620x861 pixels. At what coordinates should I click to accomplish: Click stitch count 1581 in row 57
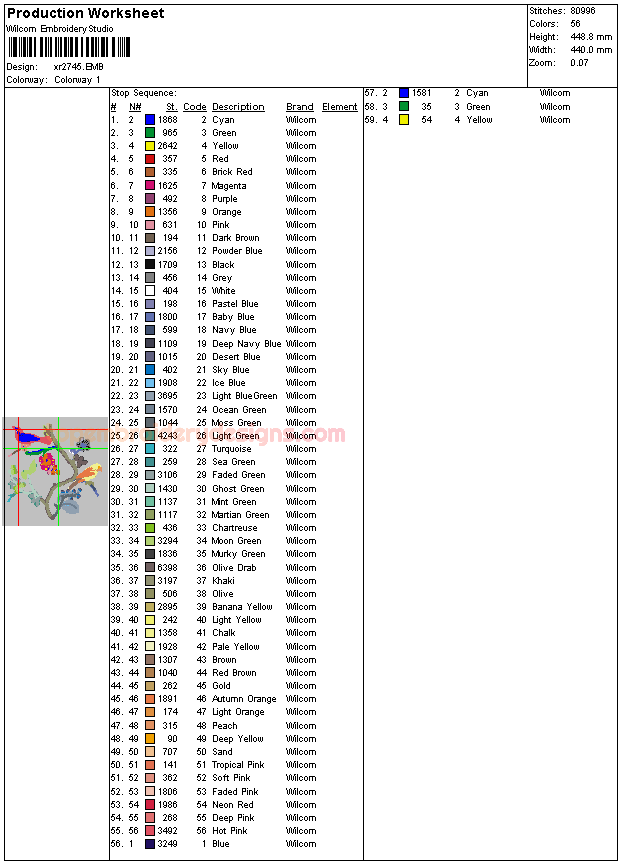point(422,93)
